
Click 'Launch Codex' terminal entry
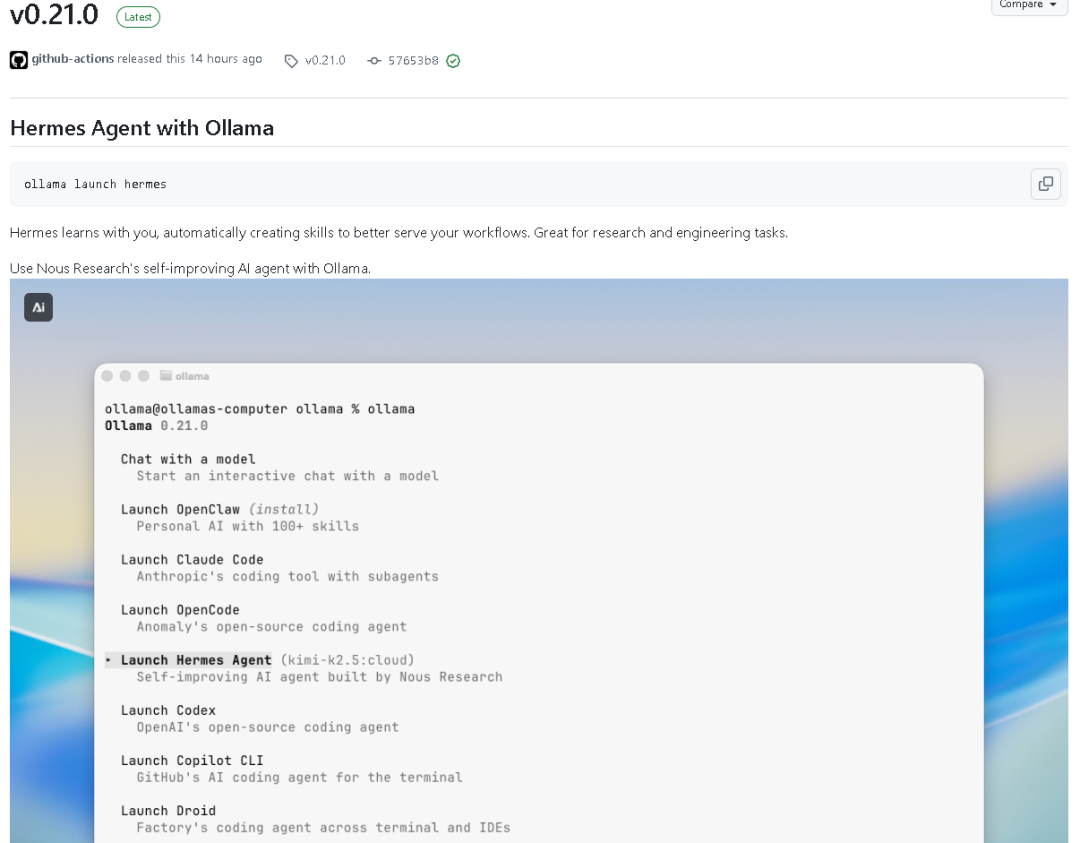coord(168,710)
